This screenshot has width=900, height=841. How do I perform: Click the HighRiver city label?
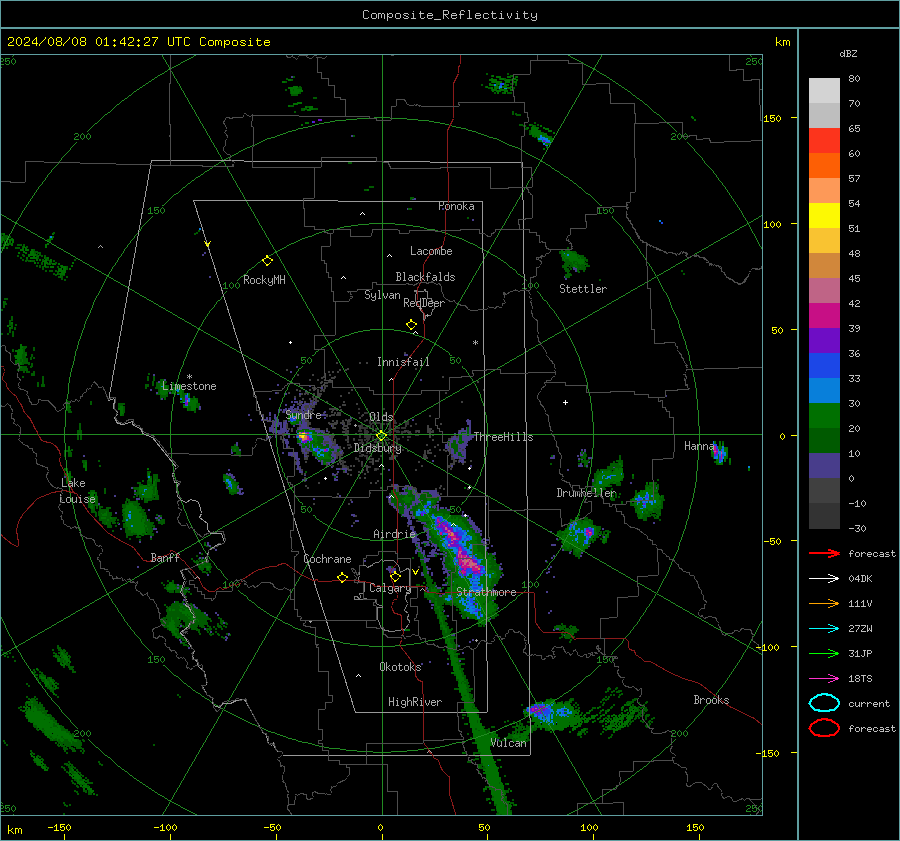tap(415, 702)
